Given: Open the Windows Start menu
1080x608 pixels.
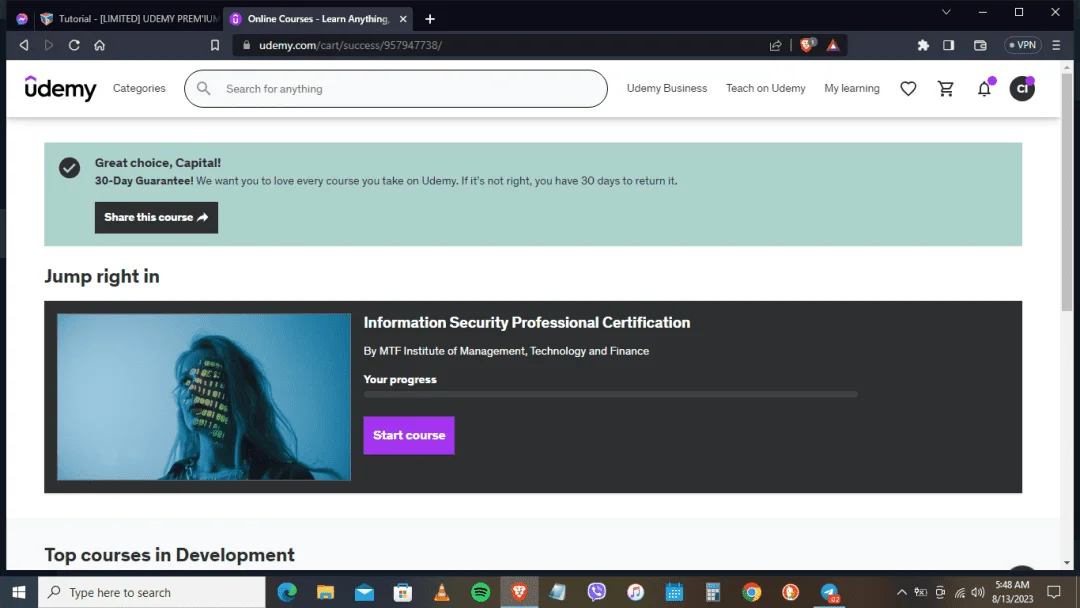Looking at the screenshot, I should click(x=19, y=592).
